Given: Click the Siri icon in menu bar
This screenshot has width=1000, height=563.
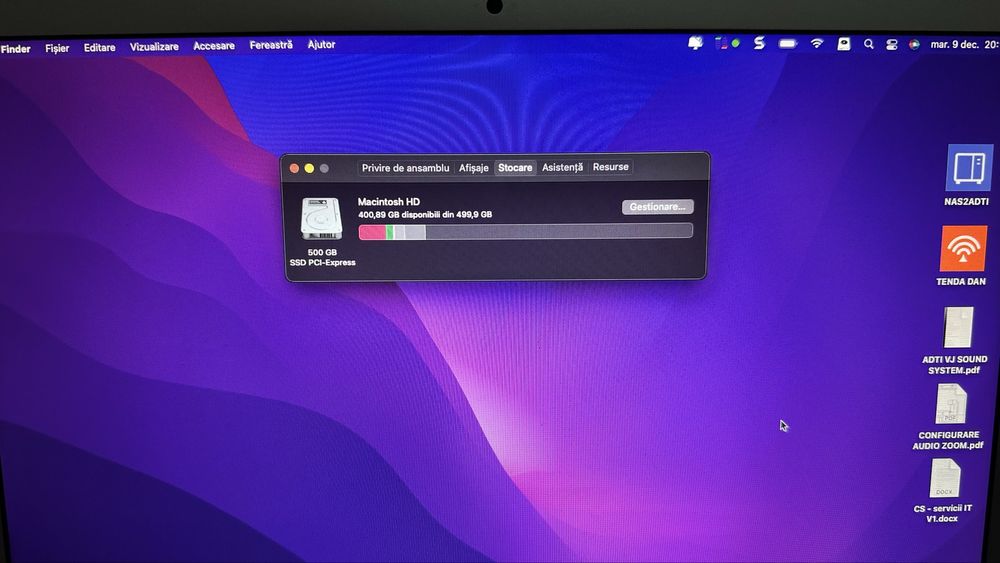Looking at the screenshot, I should pos(915,45).
